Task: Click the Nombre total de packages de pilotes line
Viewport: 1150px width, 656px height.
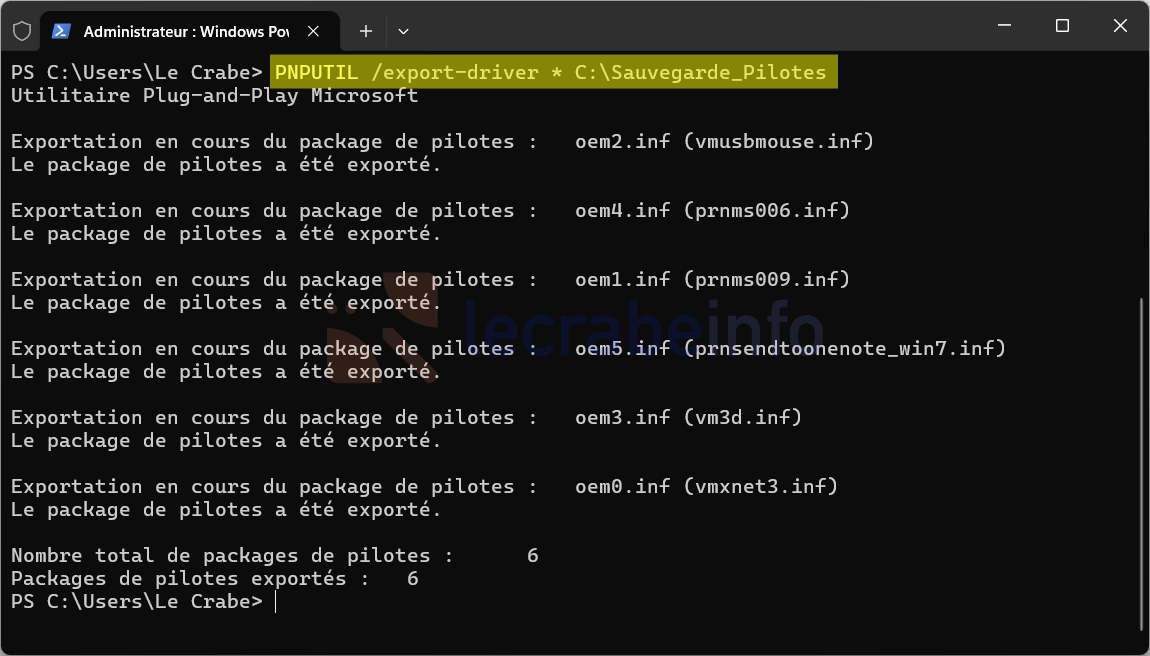Action: pyautogui.click(x=274, y=555)
